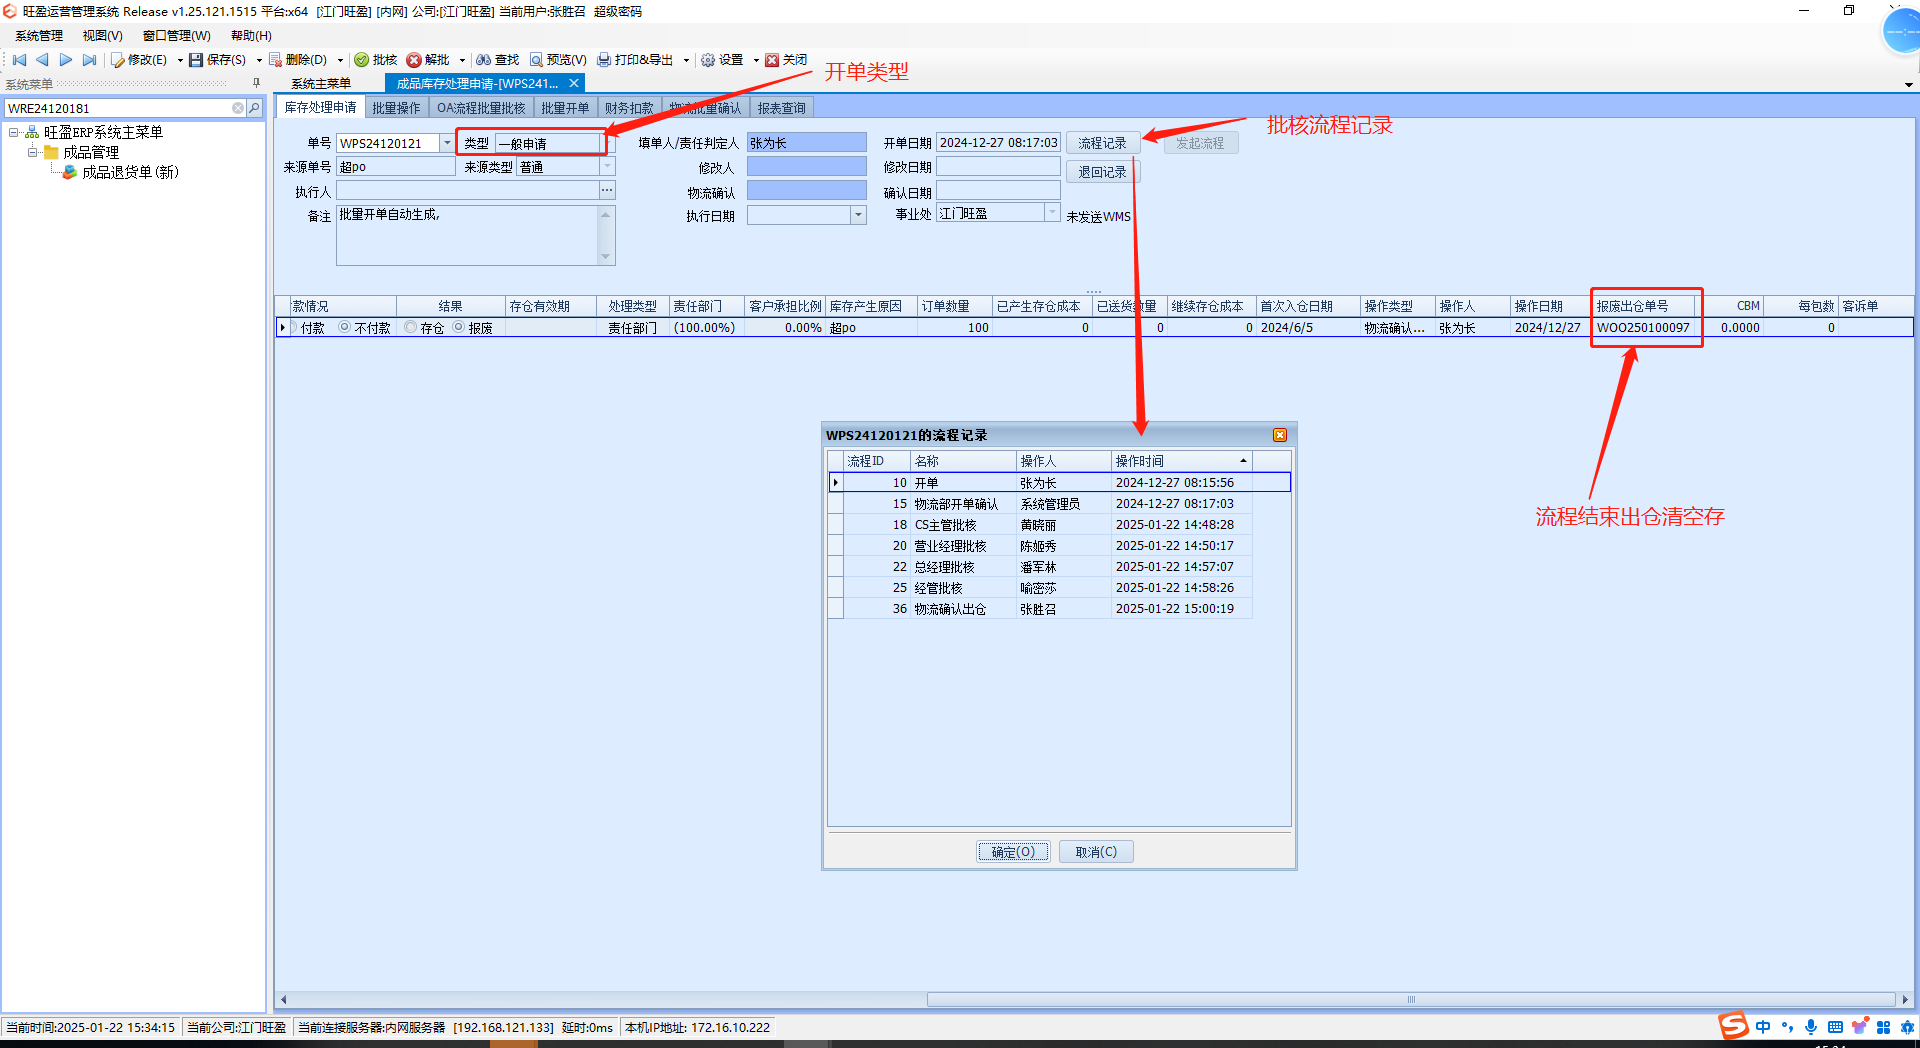The image size is (1920, 1048).
Task: Open the 打印&导出 dropdown arrow
Action: click(686, 60)
